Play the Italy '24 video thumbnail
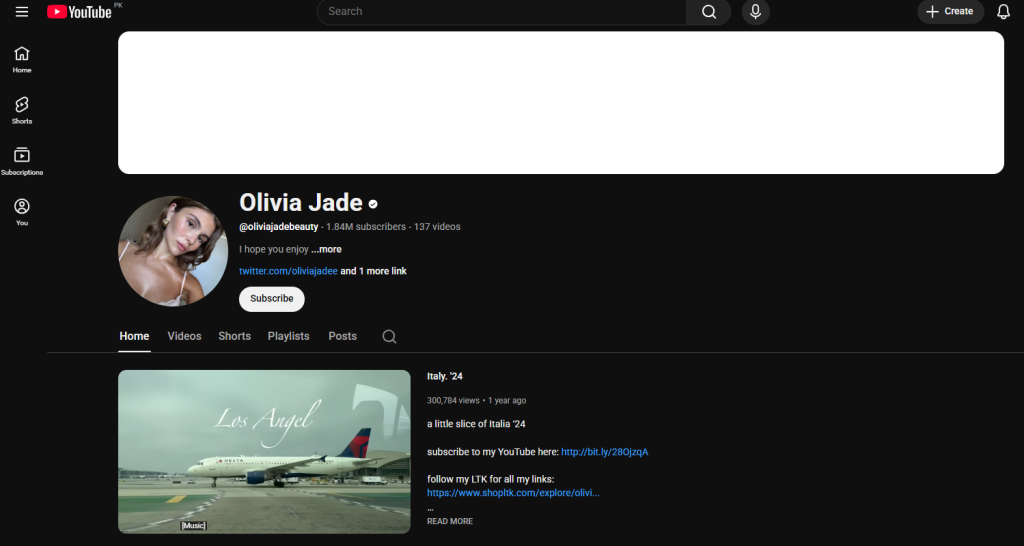 click(x=264, y=451)
